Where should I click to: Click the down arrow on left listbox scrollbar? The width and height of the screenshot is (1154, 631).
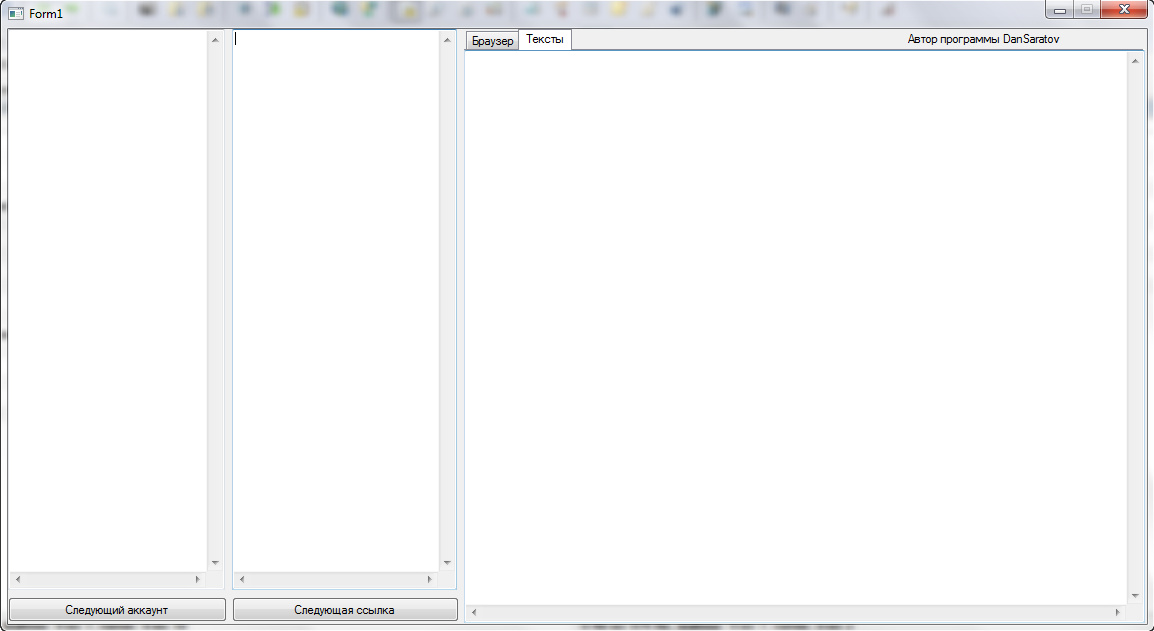[x=214, y=563]
